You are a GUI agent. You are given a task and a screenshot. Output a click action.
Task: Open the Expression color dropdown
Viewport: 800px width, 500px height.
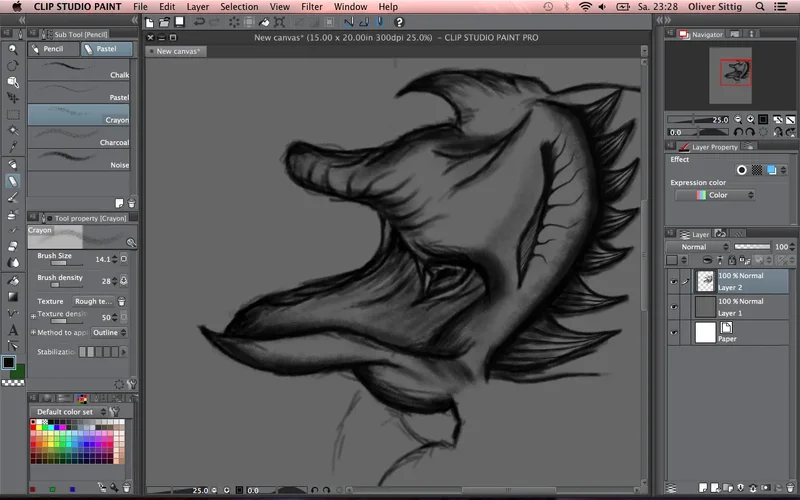point(715,195)
